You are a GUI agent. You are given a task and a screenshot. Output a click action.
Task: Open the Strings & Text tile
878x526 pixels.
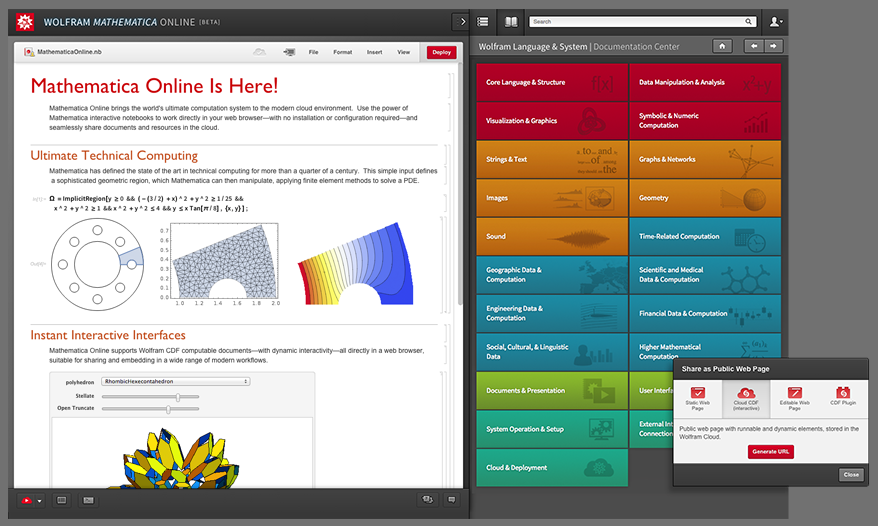(552, 160)
